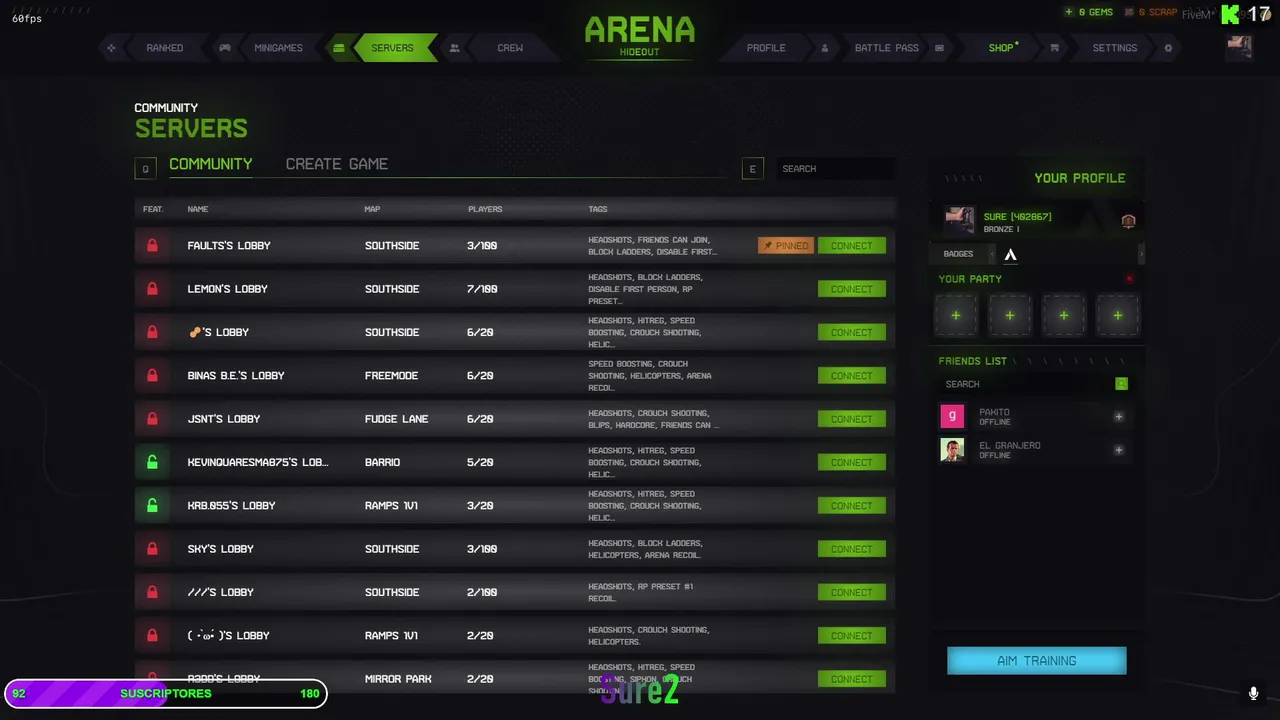Open the Shop nav tab
Image resolution: width=1280 pixels, height=720 pixels.
1002,48
